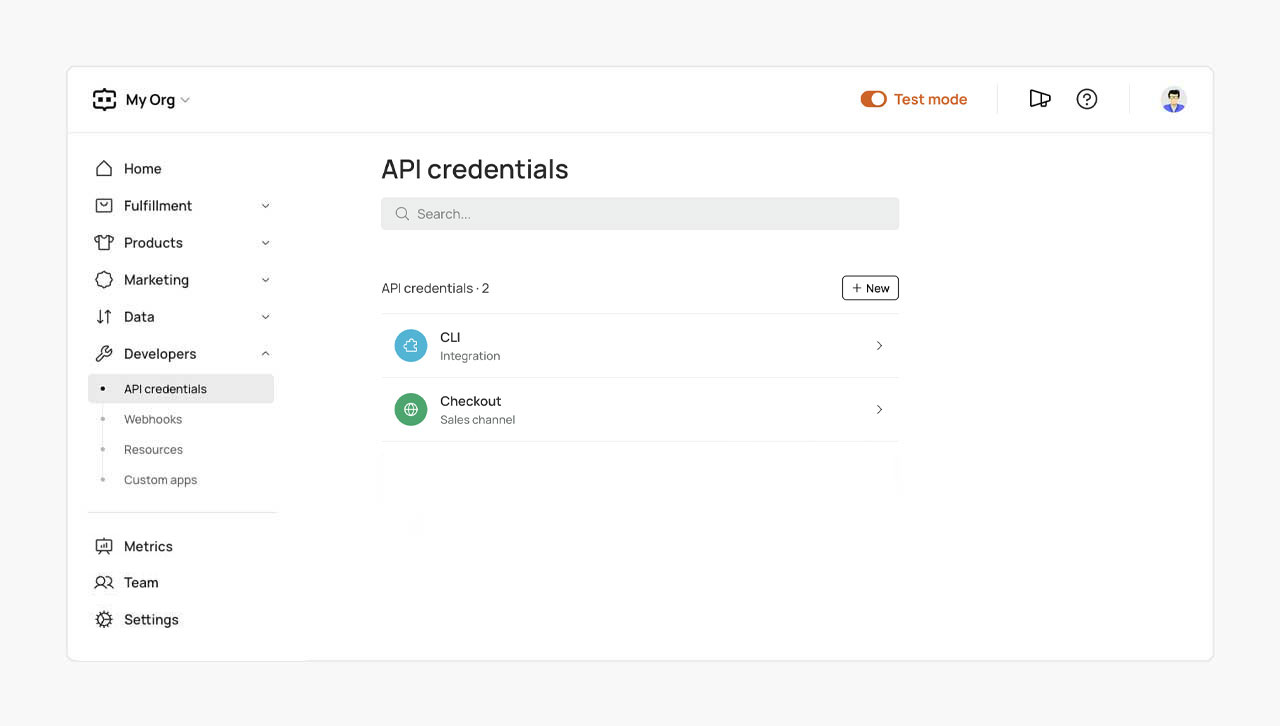Open the help question mark icon
Screen dimensions: 1280x726
point(1087,99)
